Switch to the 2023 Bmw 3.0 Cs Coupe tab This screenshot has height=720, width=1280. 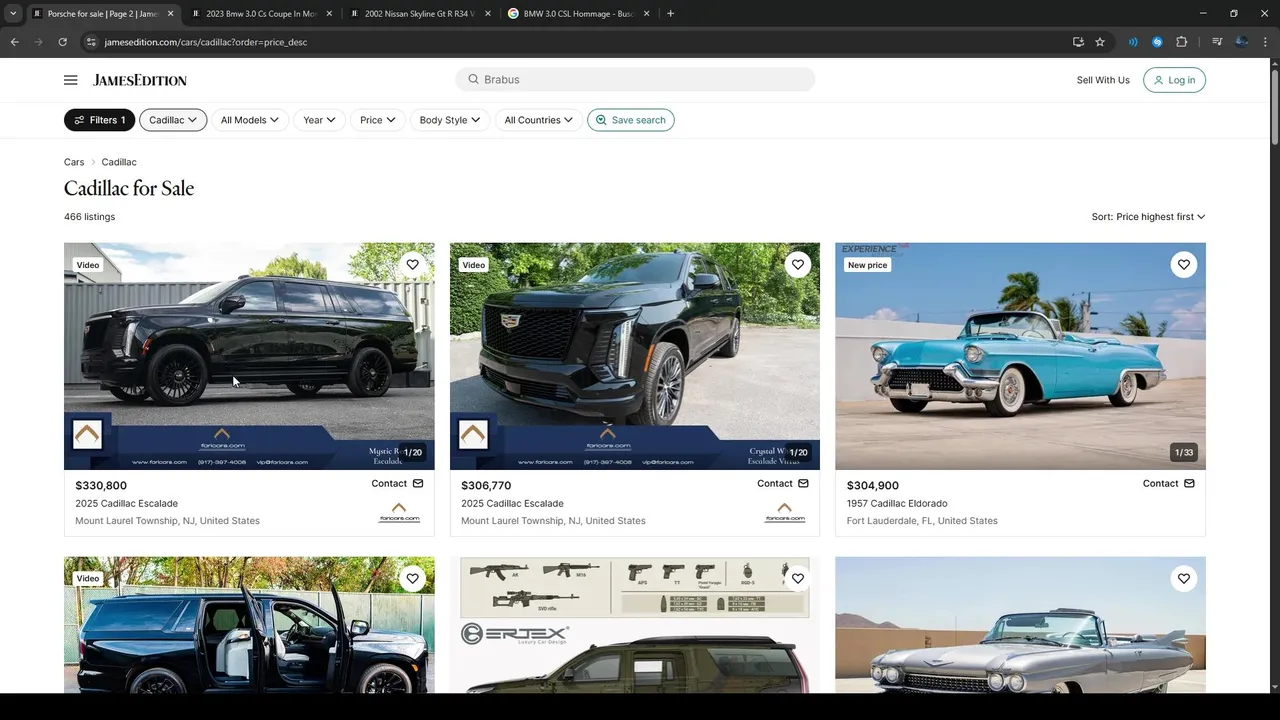(260, 14)
